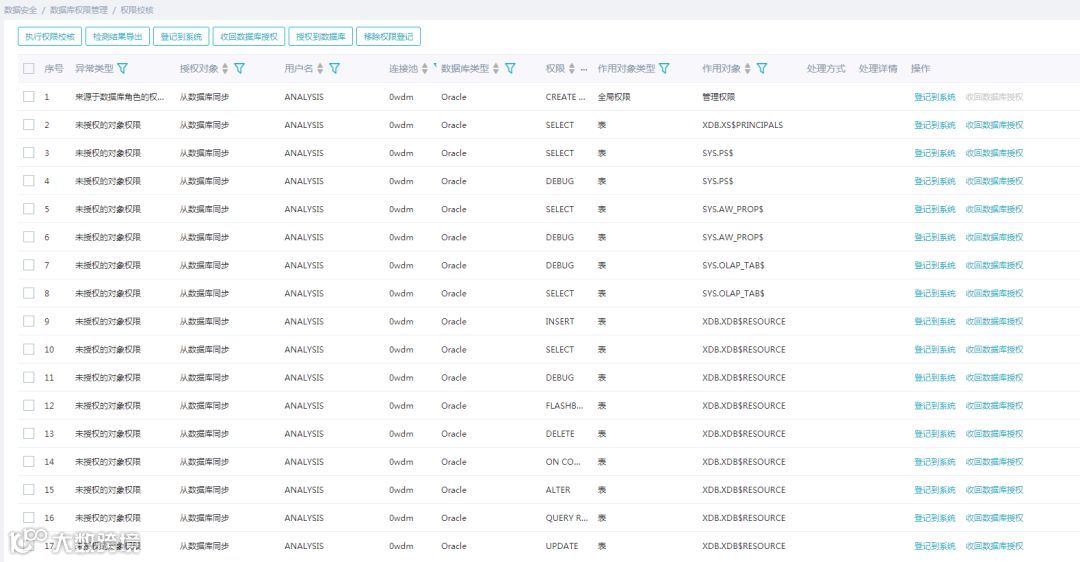Open 权限校核 in the breadcrumb
Screen dimensions: 1080x562
click(x=137, y=10)
